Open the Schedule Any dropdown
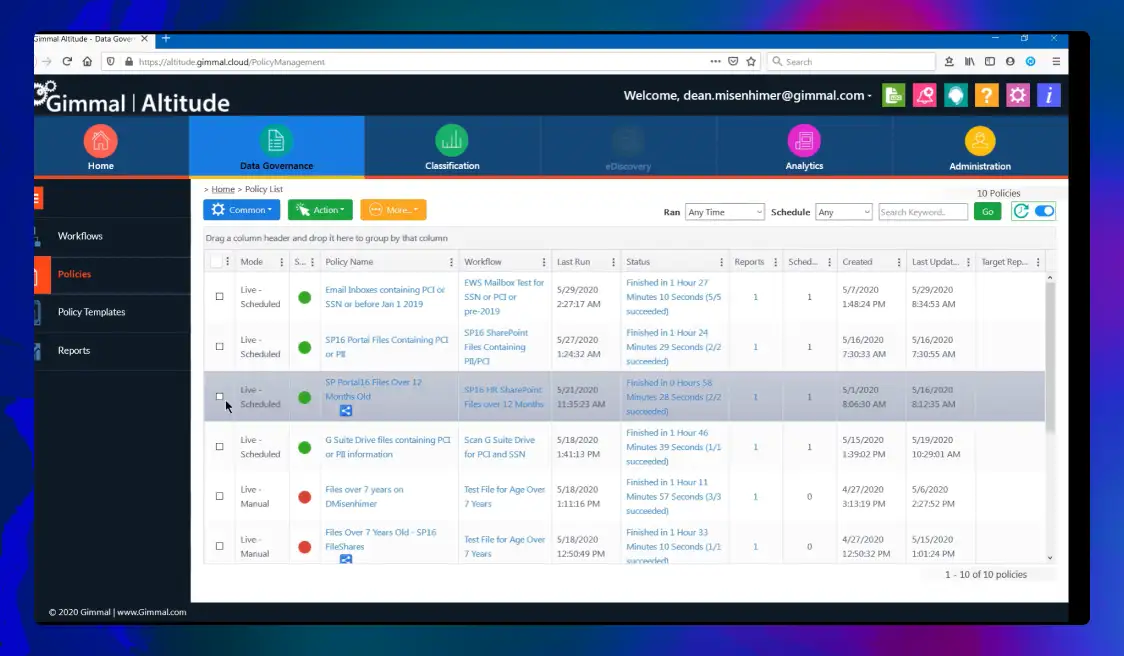This screenshot has height=656, width=1124. coord(844,212)
